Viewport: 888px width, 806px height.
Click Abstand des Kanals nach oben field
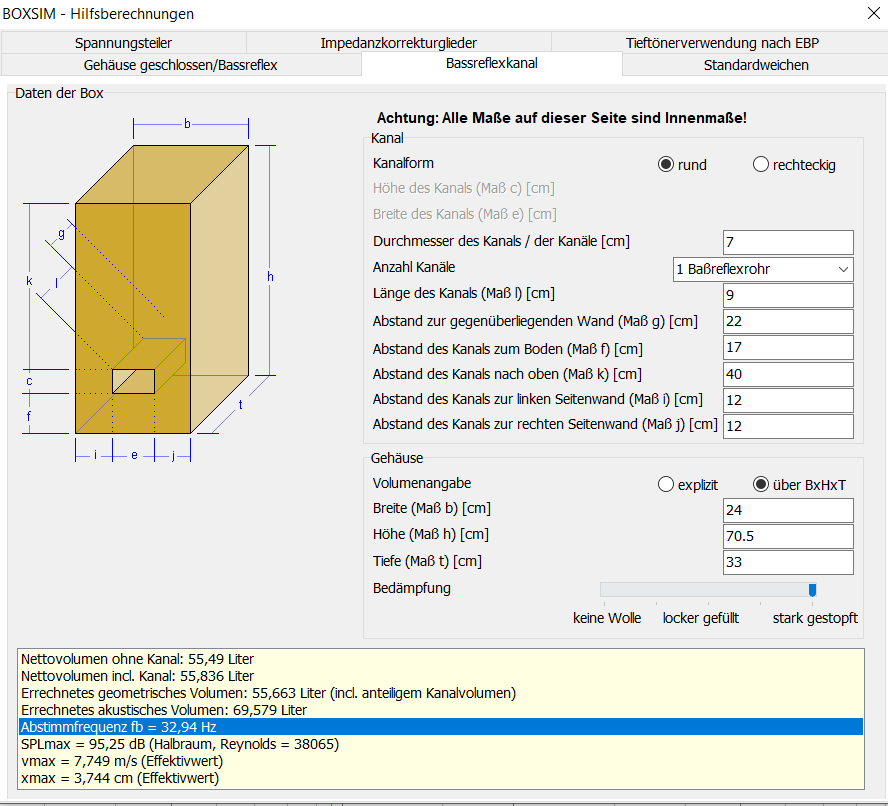tap(788, 374)
